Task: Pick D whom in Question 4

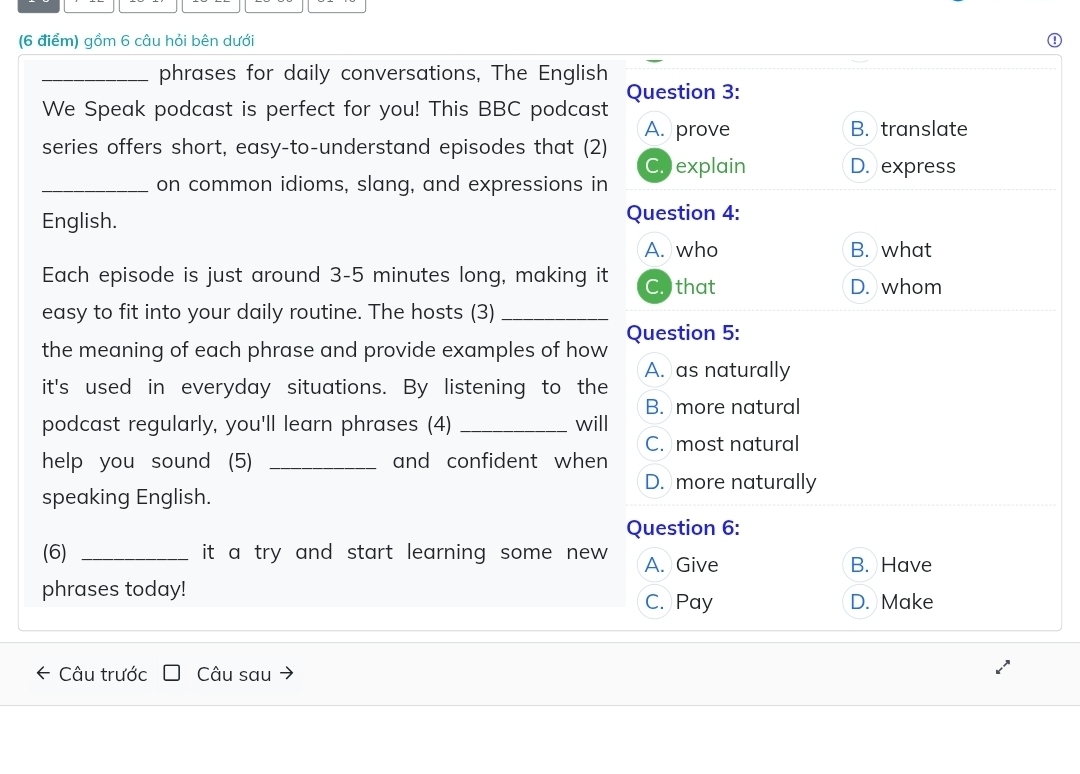Action: tap(860, 287)
